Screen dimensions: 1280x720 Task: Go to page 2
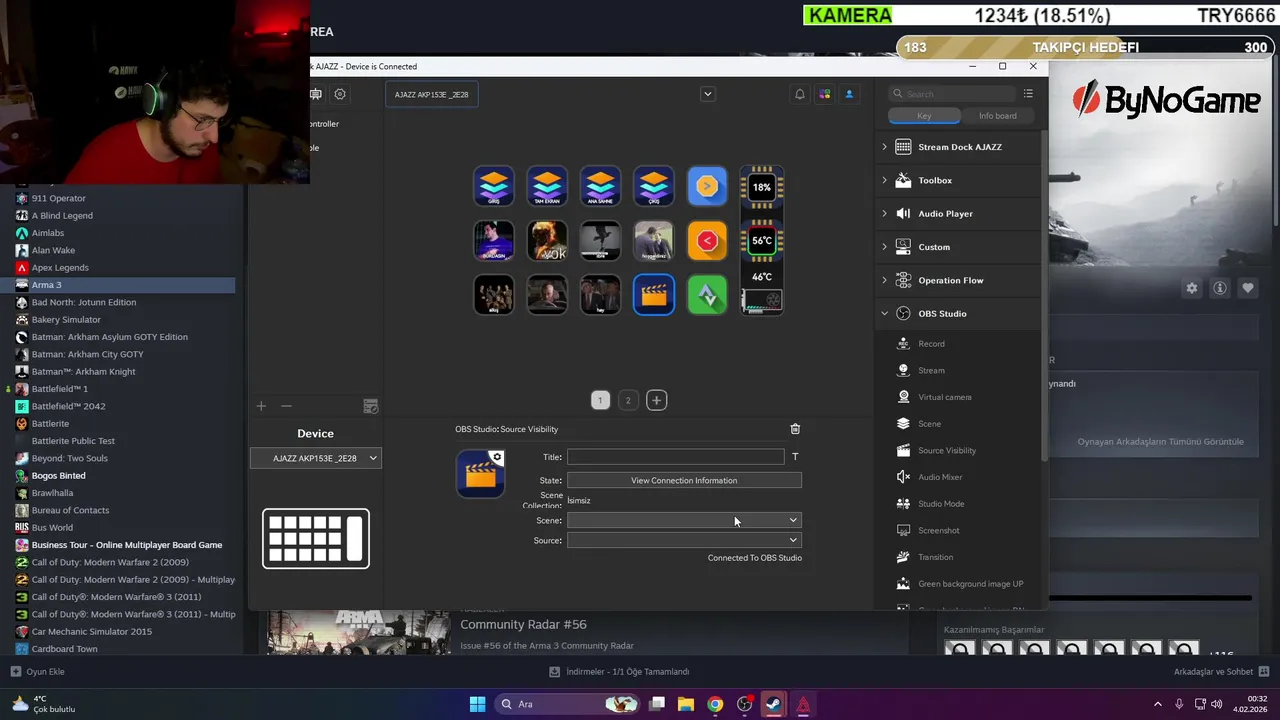tap(628, 400)
